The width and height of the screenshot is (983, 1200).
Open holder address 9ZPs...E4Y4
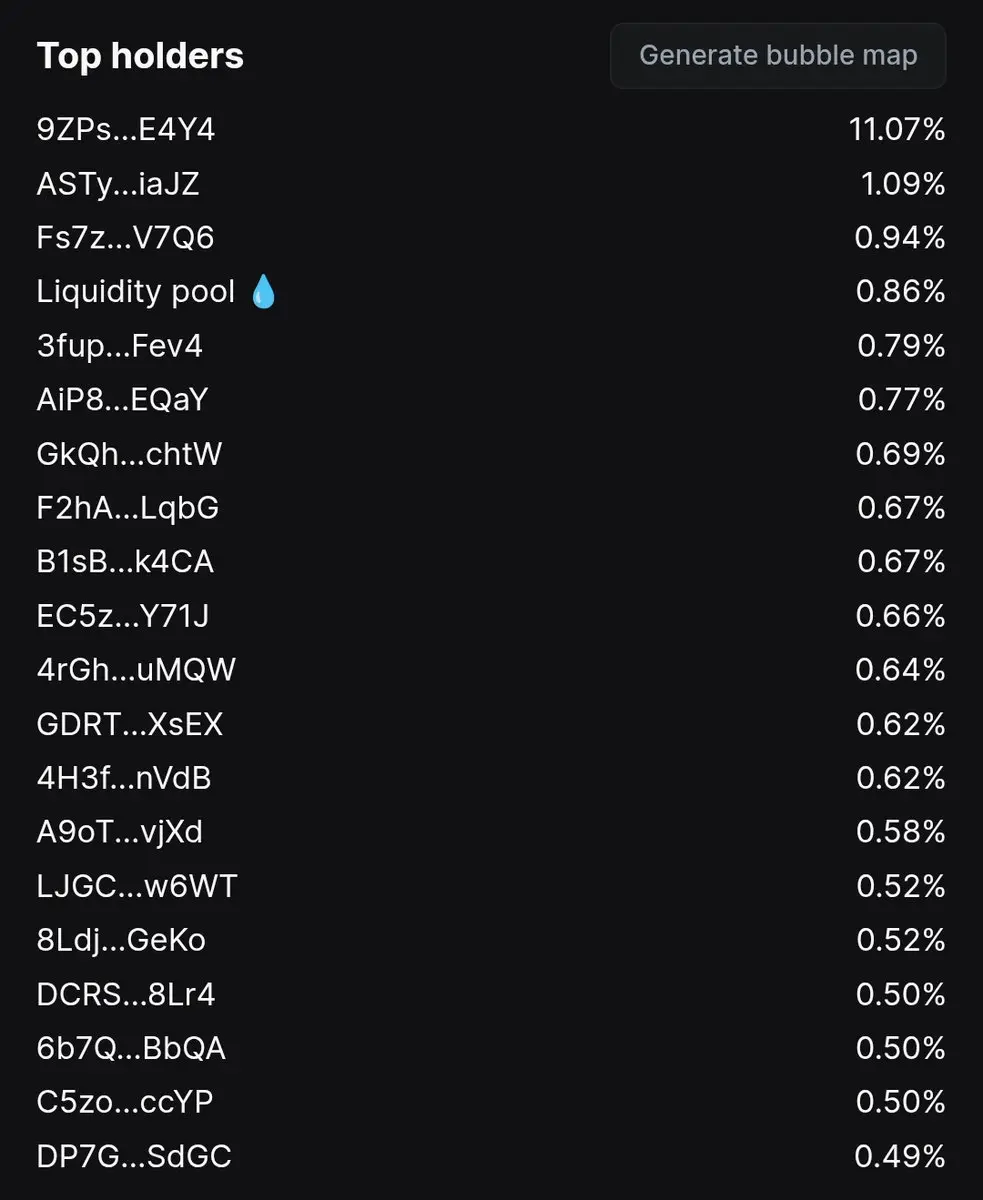click(x=126, y=130)
